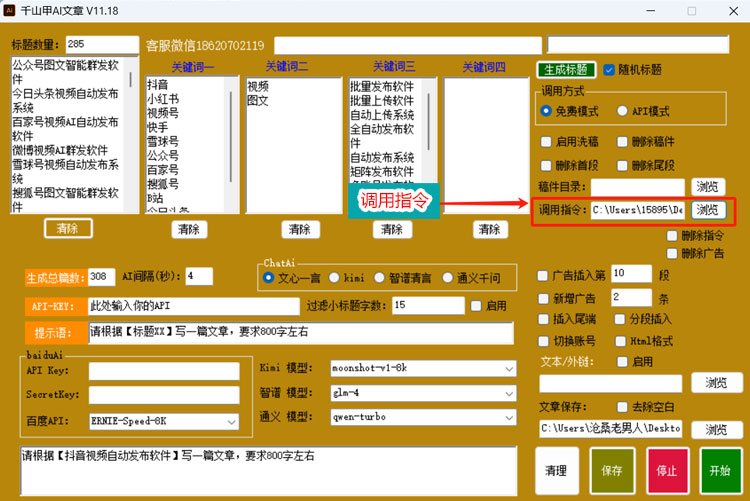Click the baiduAi API Key field

point(164,371)
